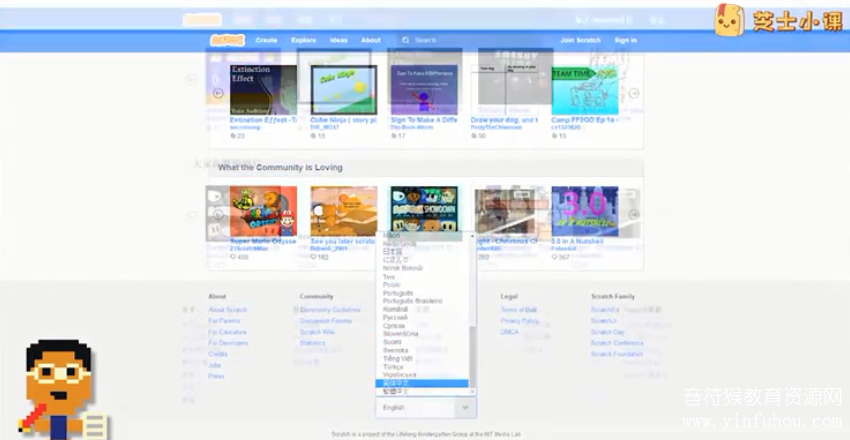Choose Suomi in the language list
850x440 pixels.
[422, 342]
